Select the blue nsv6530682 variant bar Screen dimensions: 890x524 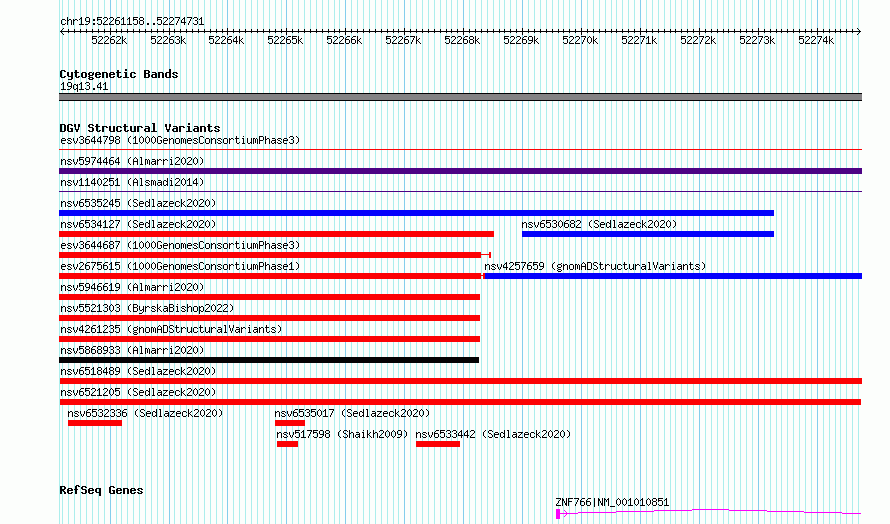[x=648, y=234]
